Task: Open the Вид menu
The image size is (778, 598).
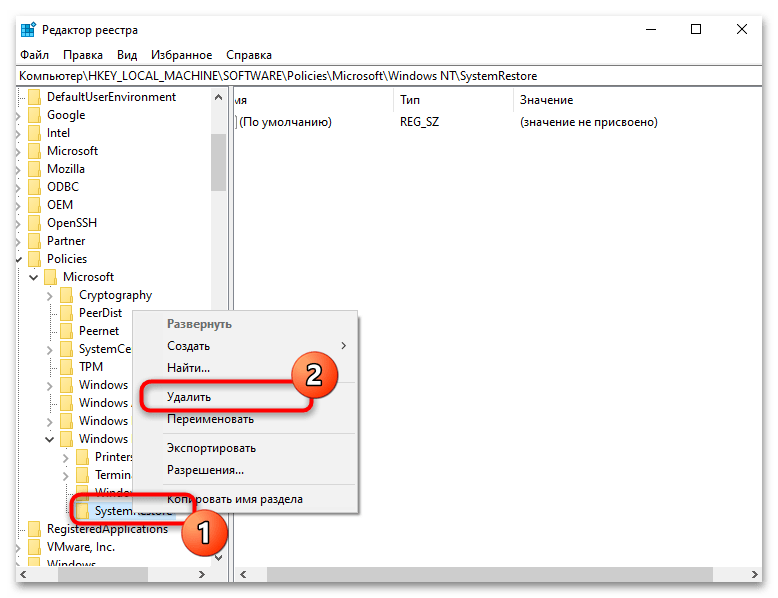Action: pos(127,55)
